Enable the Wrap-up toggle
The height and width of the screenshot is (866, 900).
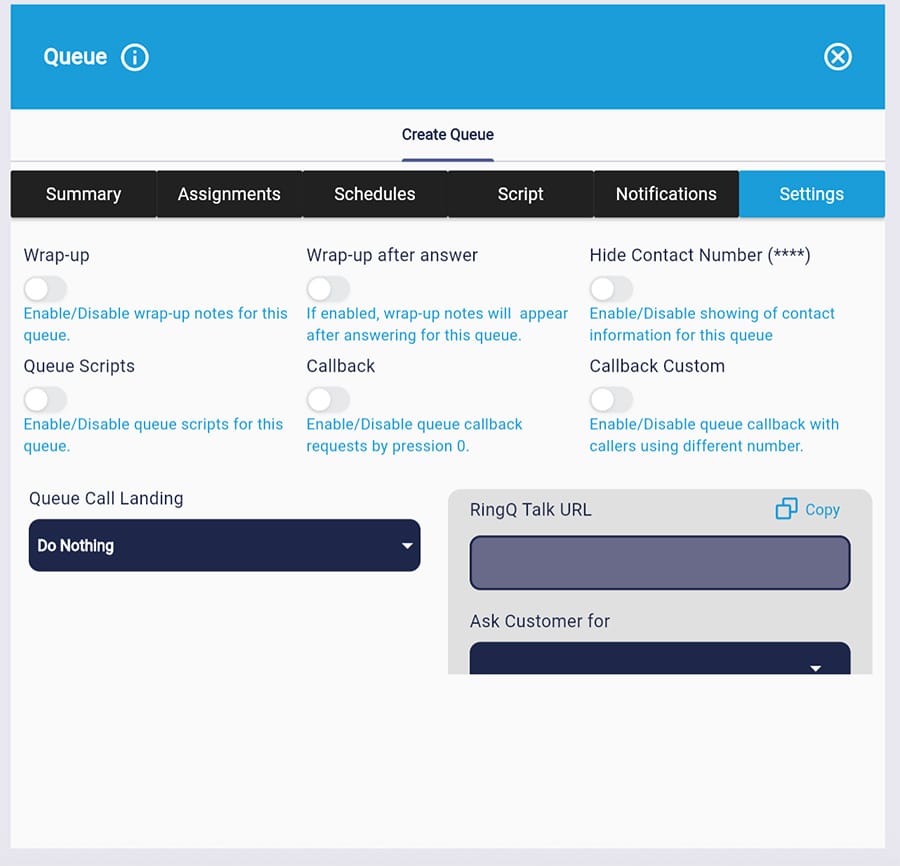pos(45,289)
